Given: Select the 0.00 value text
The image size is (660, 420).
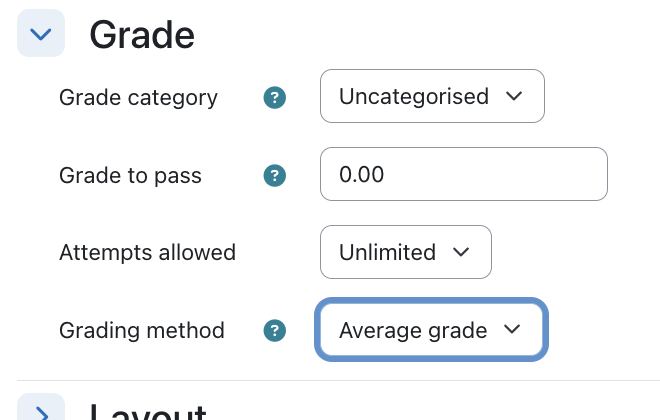Looking at the screenshot, I should point(362,174).
